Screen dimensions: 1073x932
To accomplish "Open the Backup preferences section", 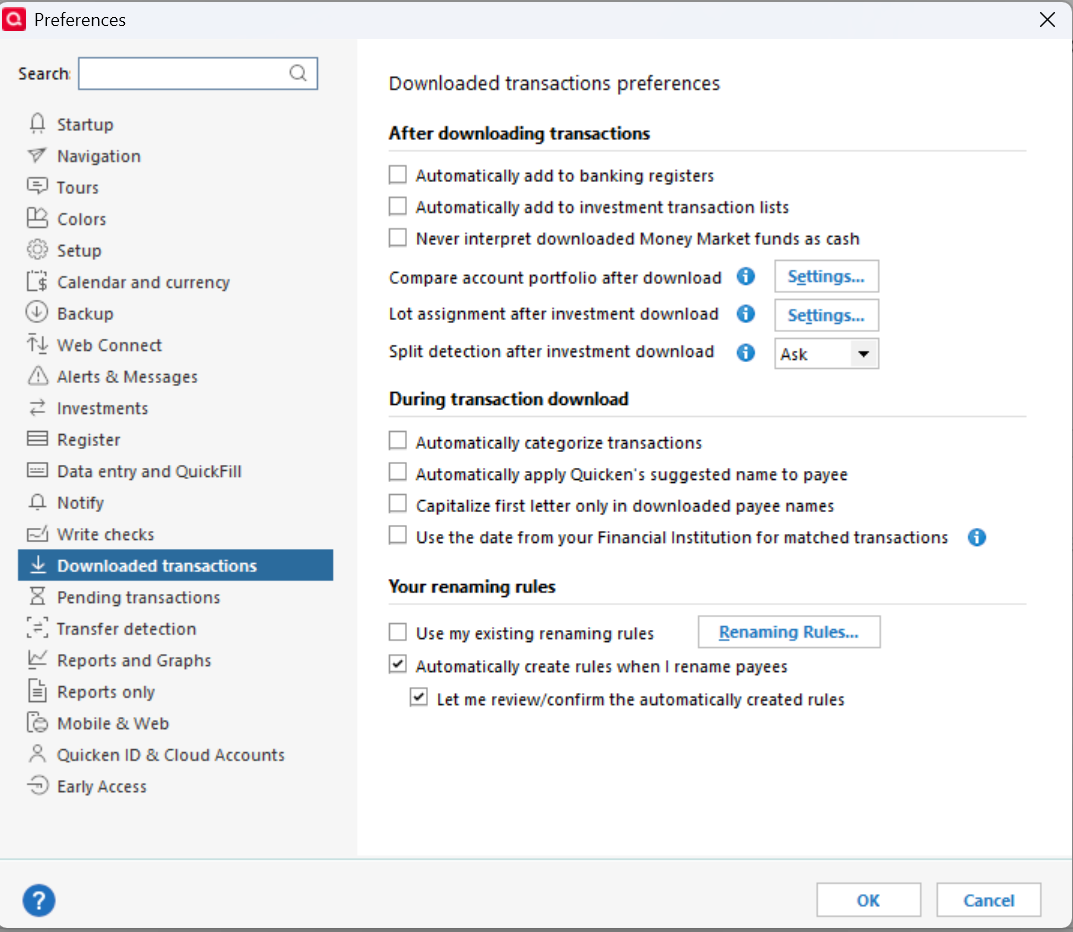I will pyautogui.click(x=175, y=313).
